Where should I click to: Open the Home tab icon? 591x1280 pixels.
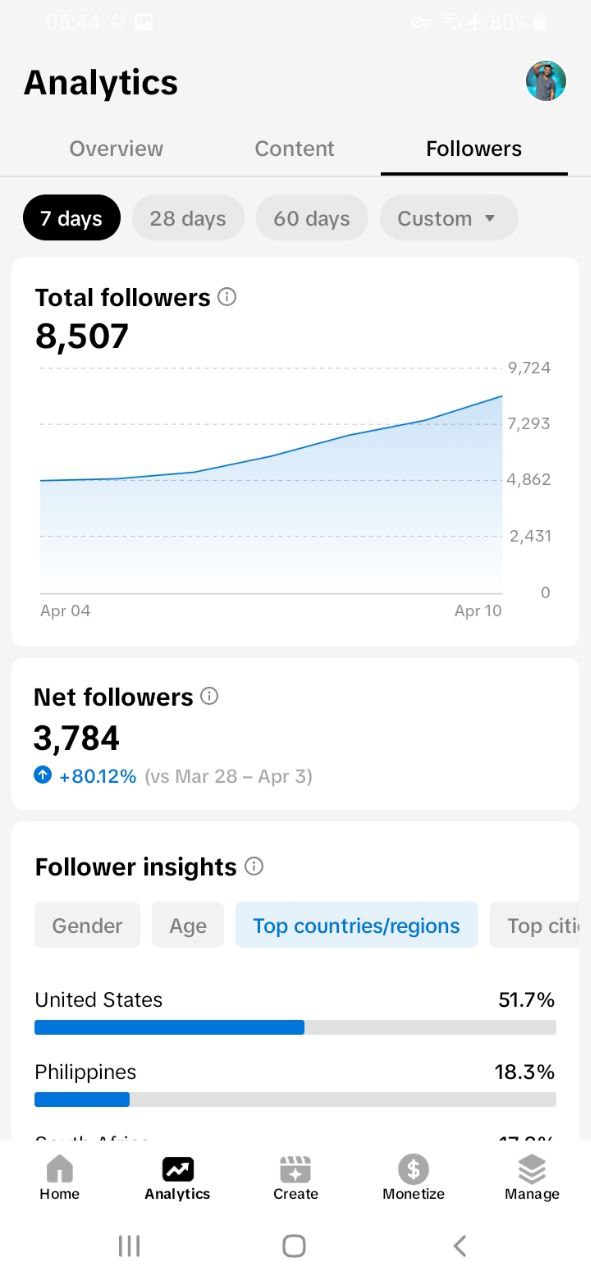(x=59, y=1168)
